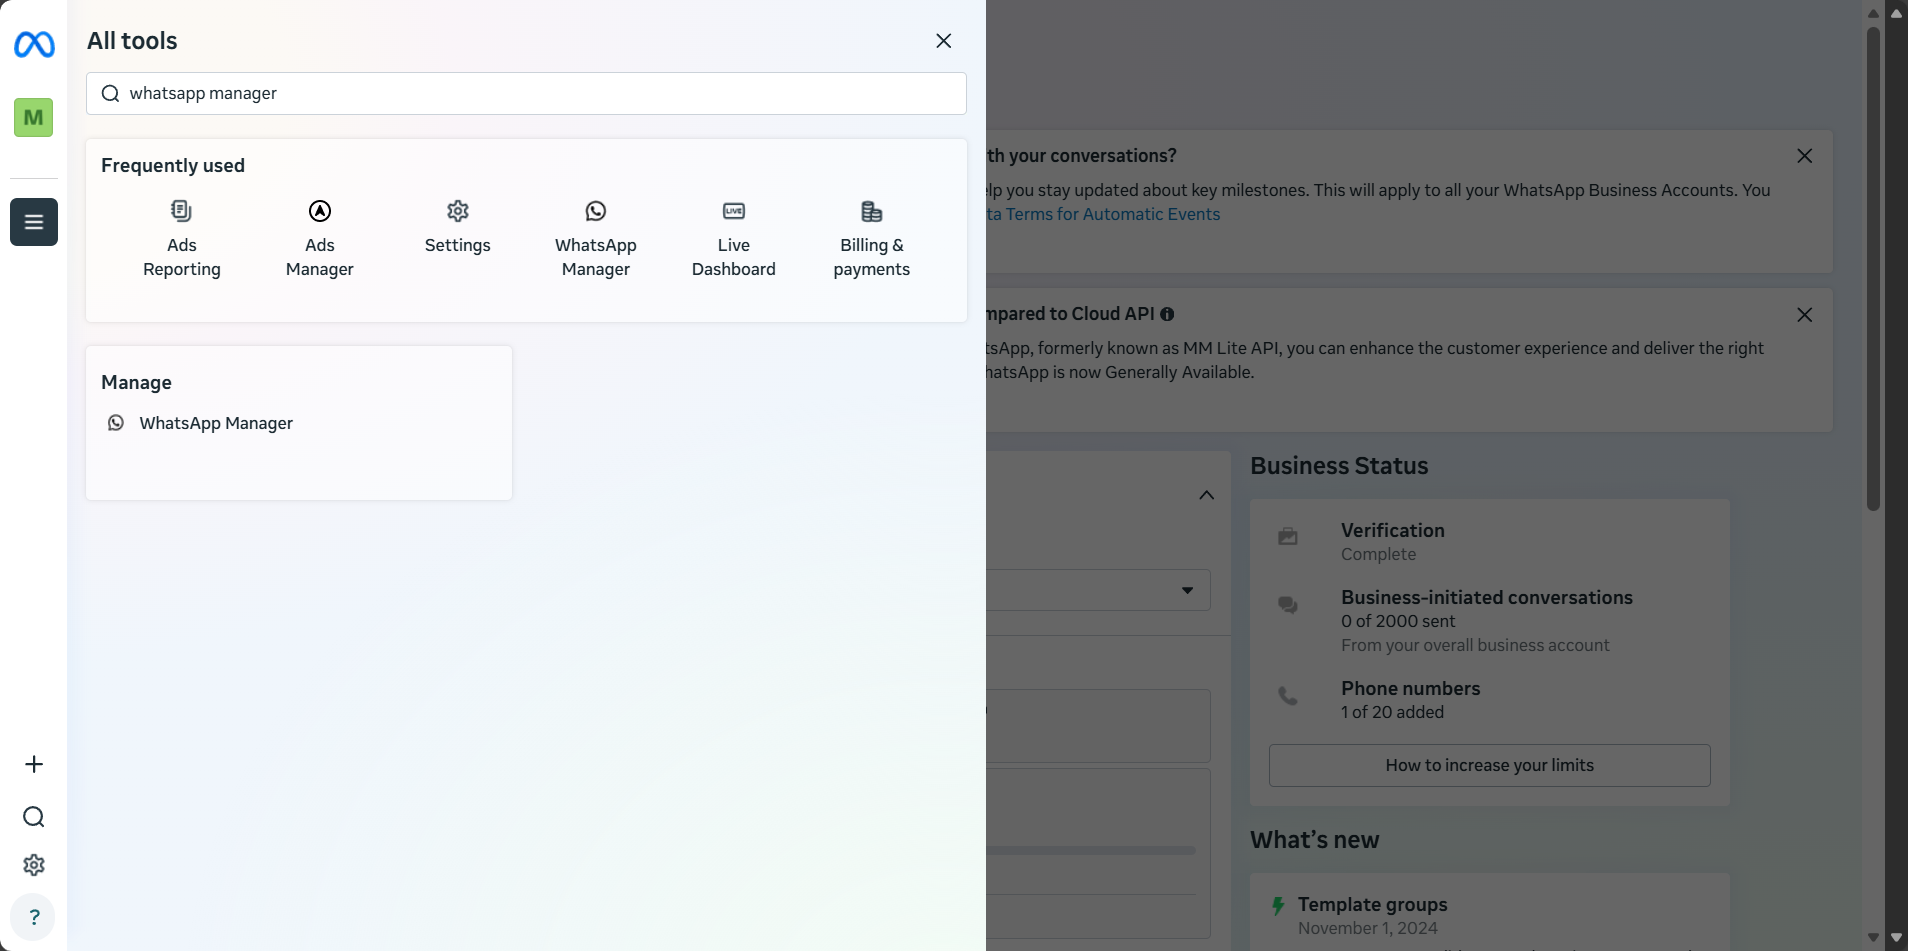Click the plus icon in left sidebar
The image size is (1908, 951).
tap(34, 765)
